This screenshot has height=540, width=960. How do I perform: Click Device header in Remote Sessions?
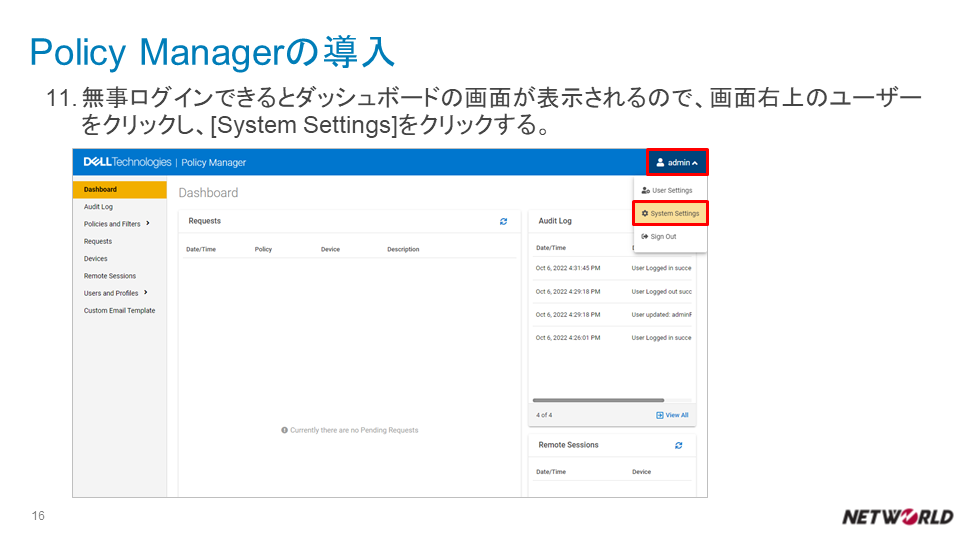642,472
